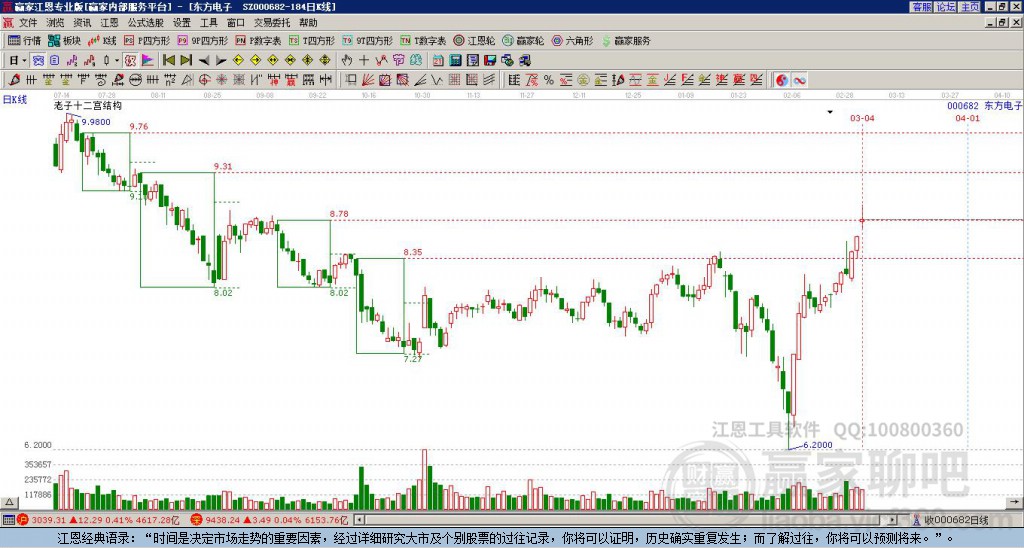This screenshot has width=1024, height=548.
Task: Select the percent % line tool
Action: coord(549,80)
